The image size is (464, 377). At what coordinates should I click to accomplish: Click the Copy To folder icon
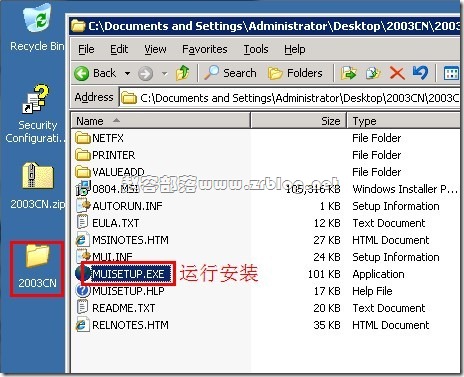coord(373,73)
